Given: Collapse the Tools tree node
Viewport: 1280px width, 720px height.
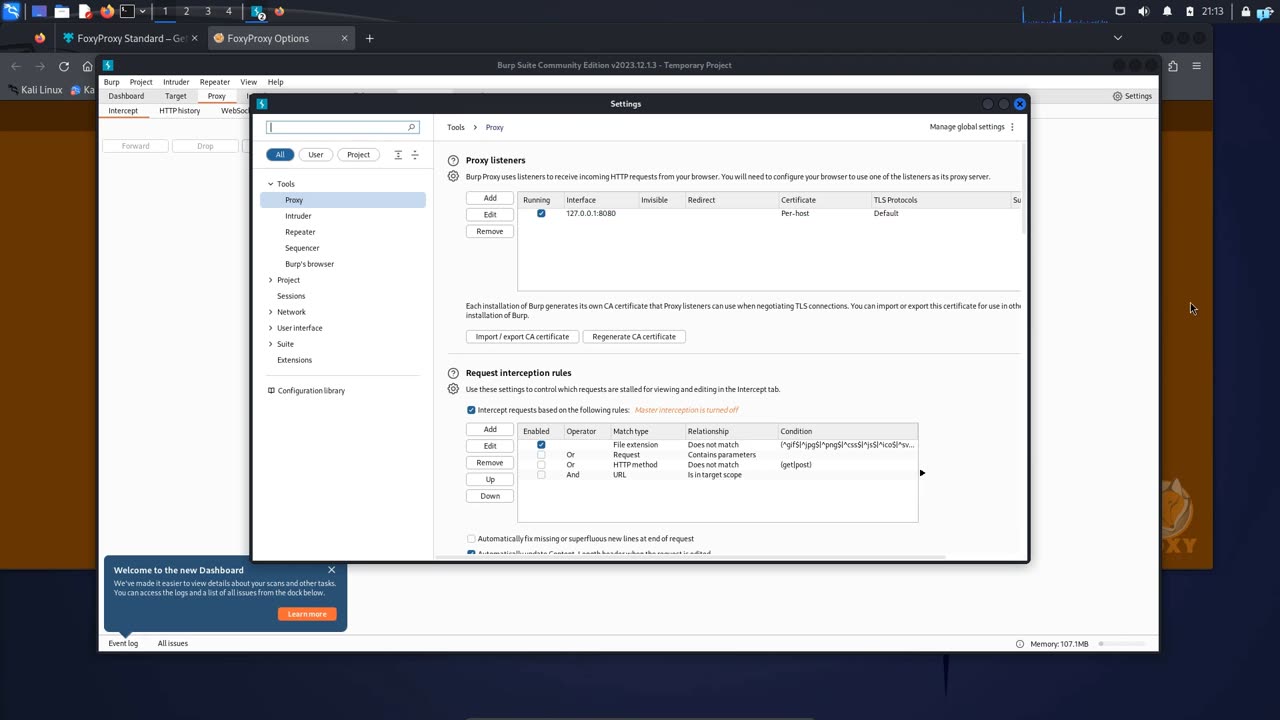Looking at the screenshot, I should 270,184.
